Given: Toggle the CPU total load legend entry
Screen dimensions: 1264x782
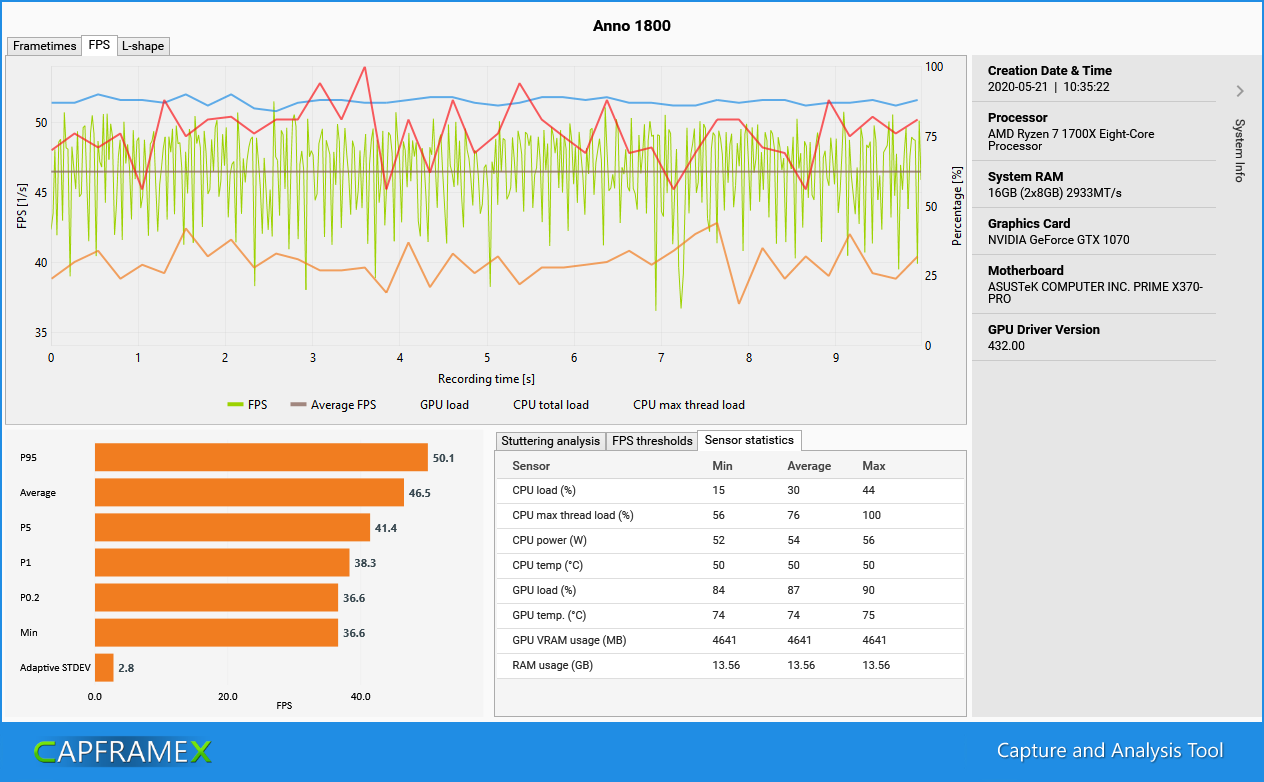Looking at the screenshot, I should tap(551, 405).
